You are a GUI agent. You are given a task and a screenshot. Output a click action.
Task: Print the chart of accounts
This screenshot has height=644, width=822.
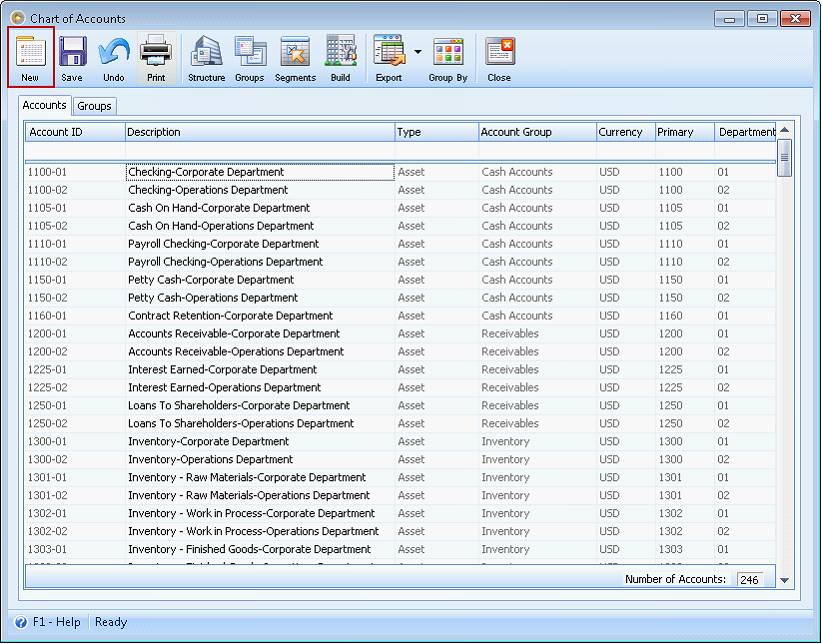tap(156, 57)
